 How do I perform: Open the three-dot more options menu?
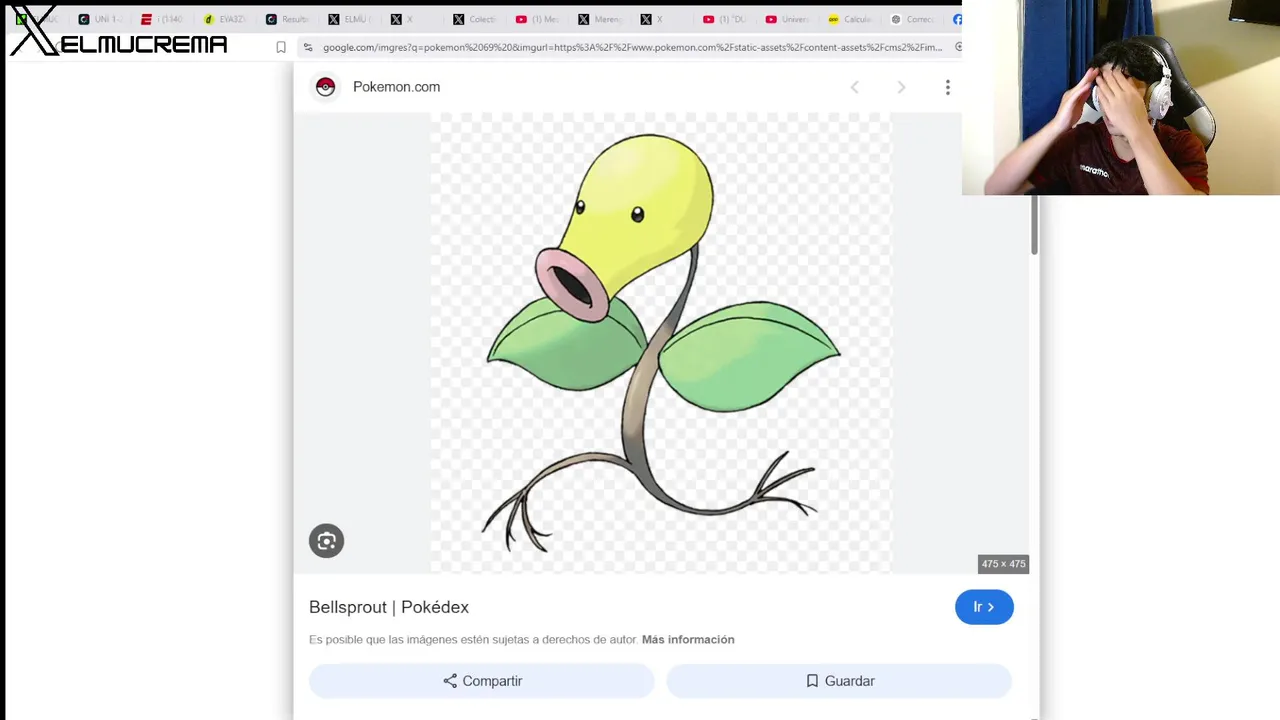click(x=947, y=88)
